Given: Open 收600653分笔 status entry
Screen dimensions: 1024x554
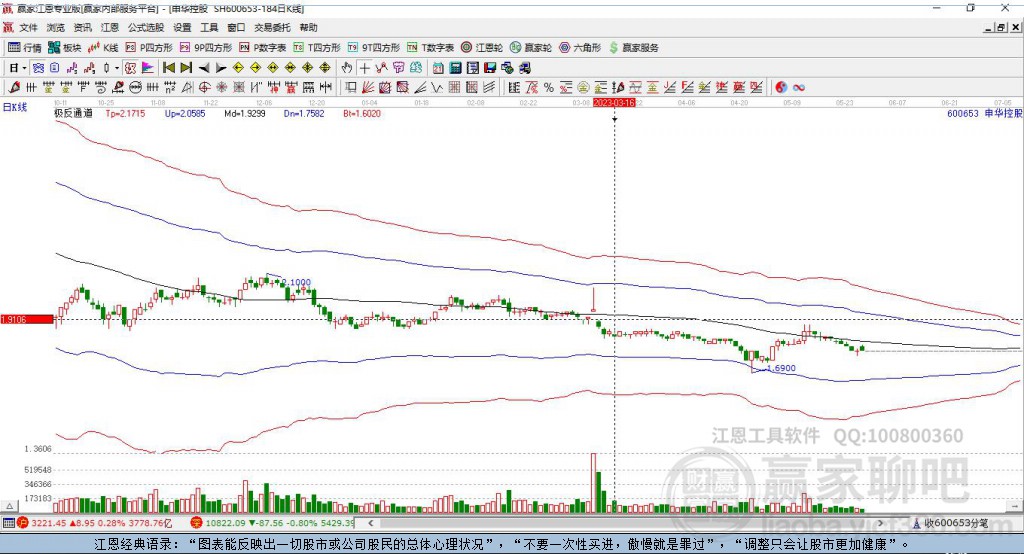Looking at the screenshot, I should pos(950,523).
